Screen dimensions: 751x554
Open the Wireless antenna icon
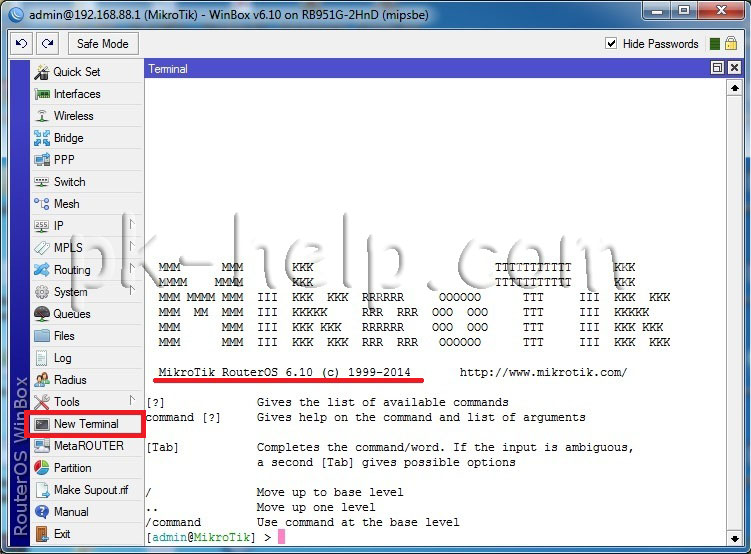(x=42, y=116)
